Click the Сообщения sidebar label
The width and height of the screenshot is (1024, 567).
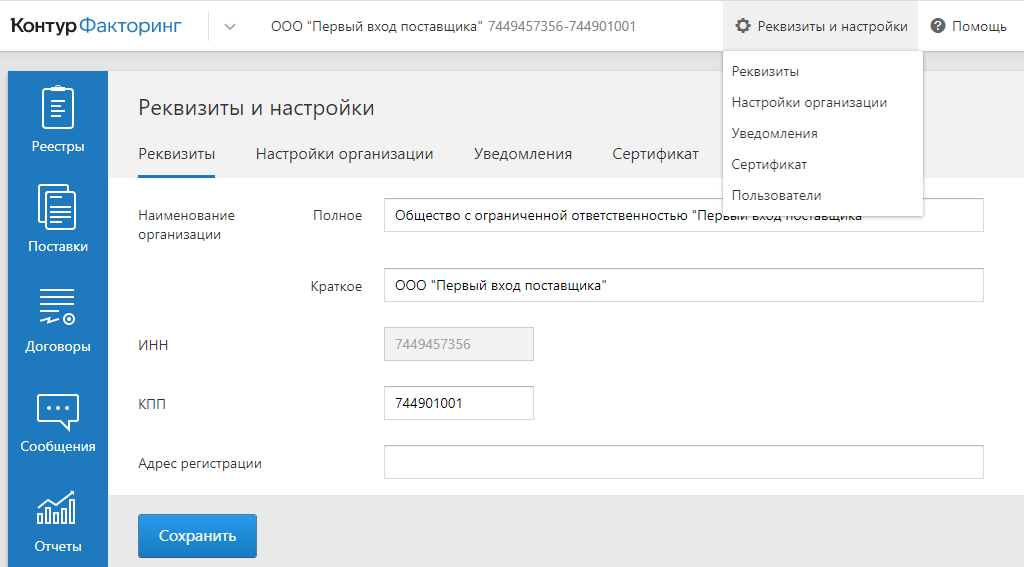coord(57,446)
